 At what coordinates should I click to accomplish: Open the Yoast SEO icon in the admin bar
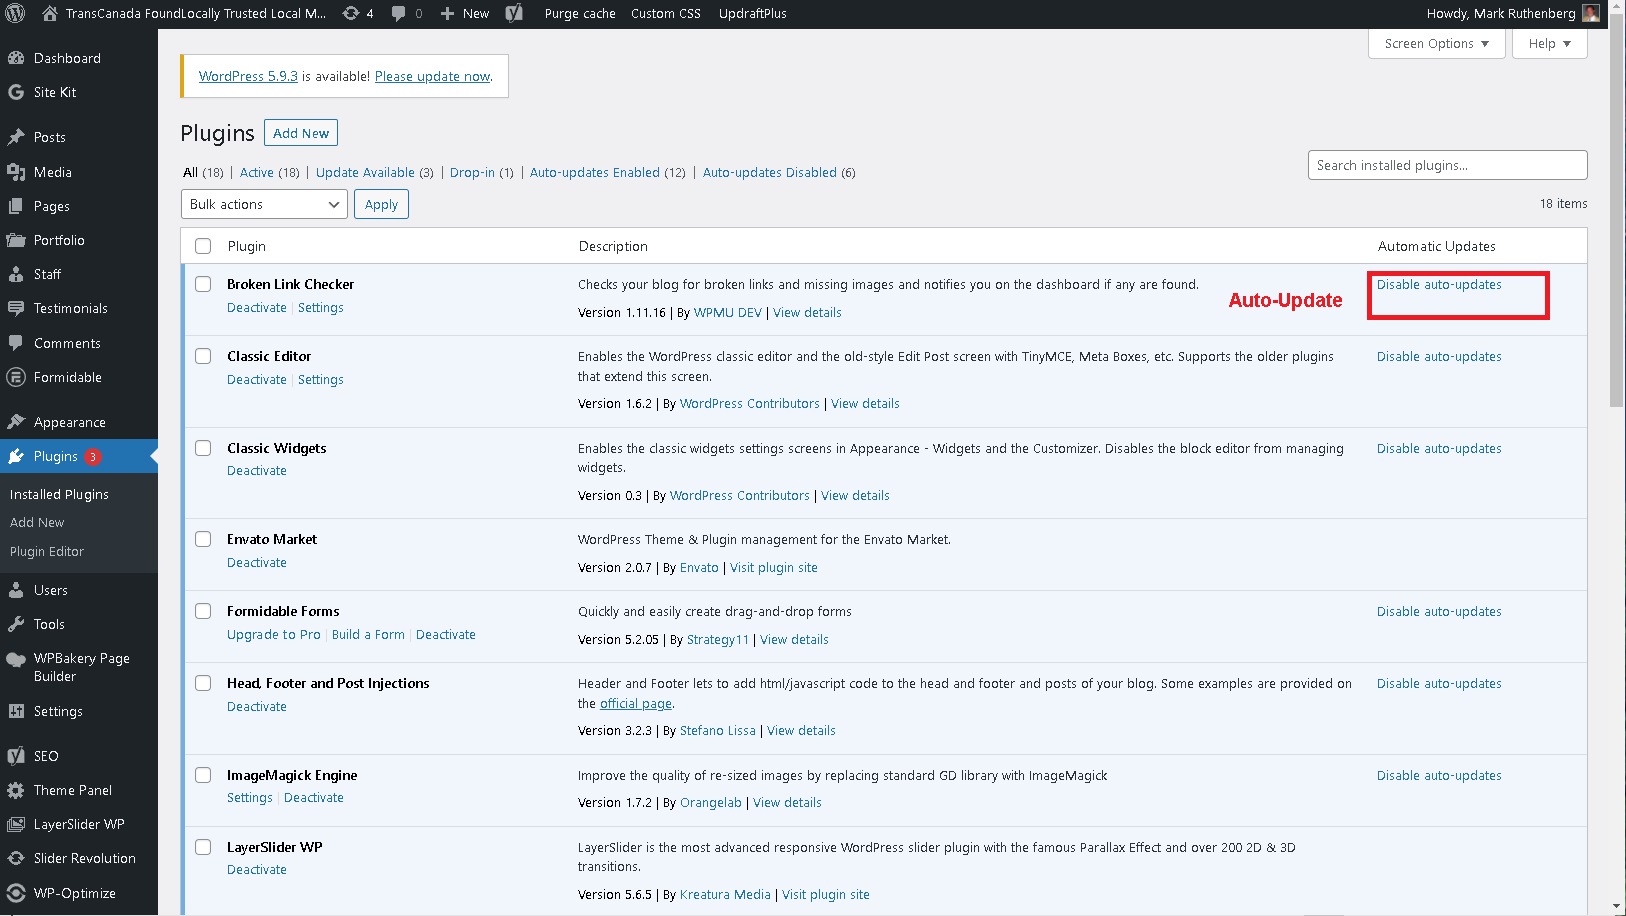[x=514, y=14]
